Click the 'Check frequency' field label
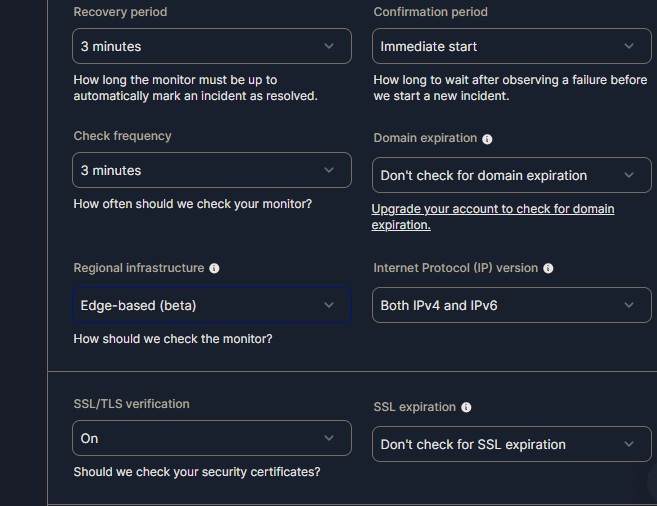657x506 pixels. click(122, 136)
